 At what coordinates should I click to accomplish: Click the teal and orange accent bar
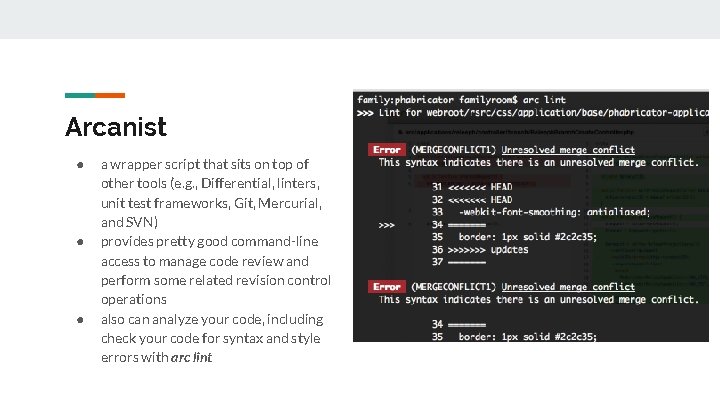(x=95, y=96)
